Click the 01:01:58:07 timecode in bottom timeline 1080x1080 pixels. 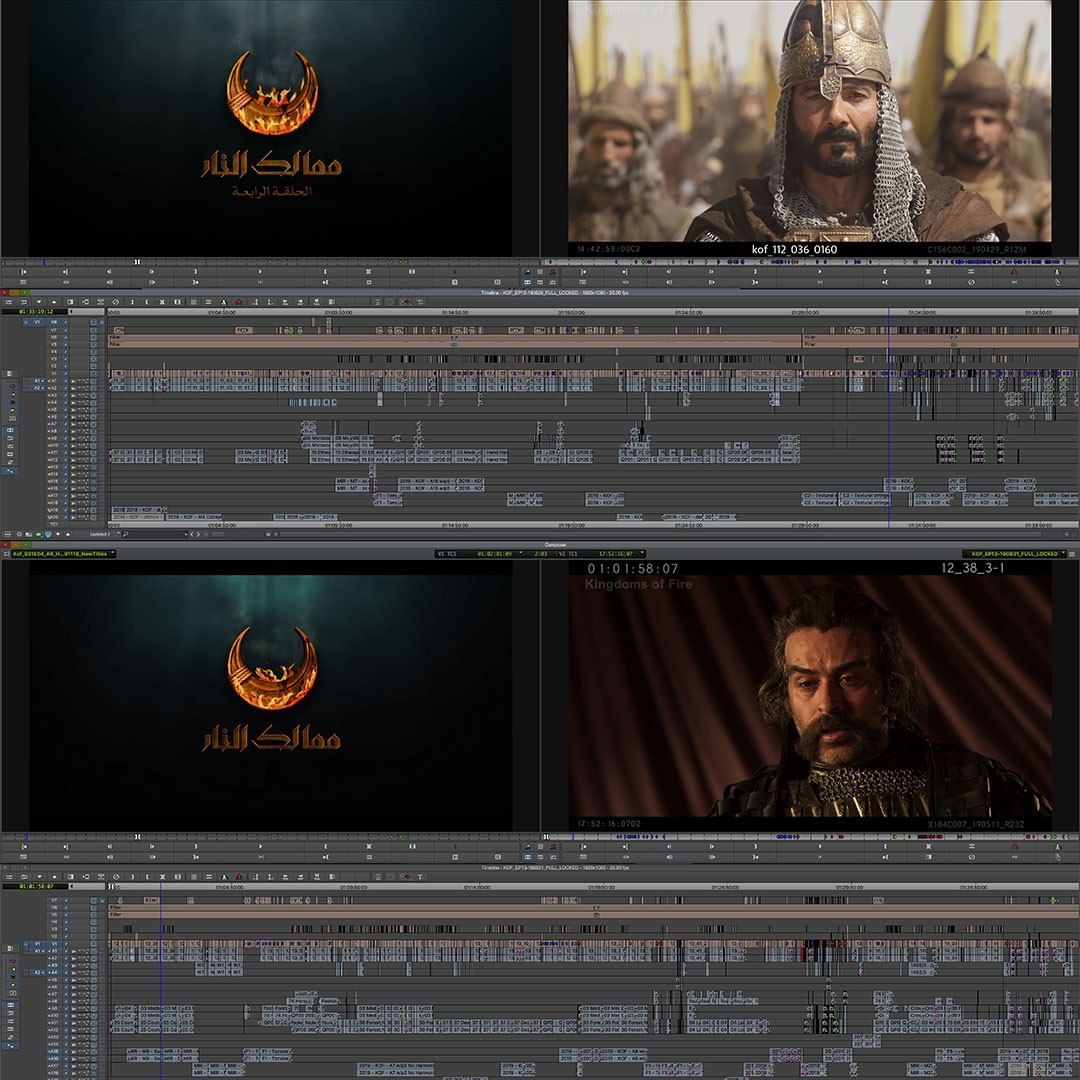click(37, 886)
